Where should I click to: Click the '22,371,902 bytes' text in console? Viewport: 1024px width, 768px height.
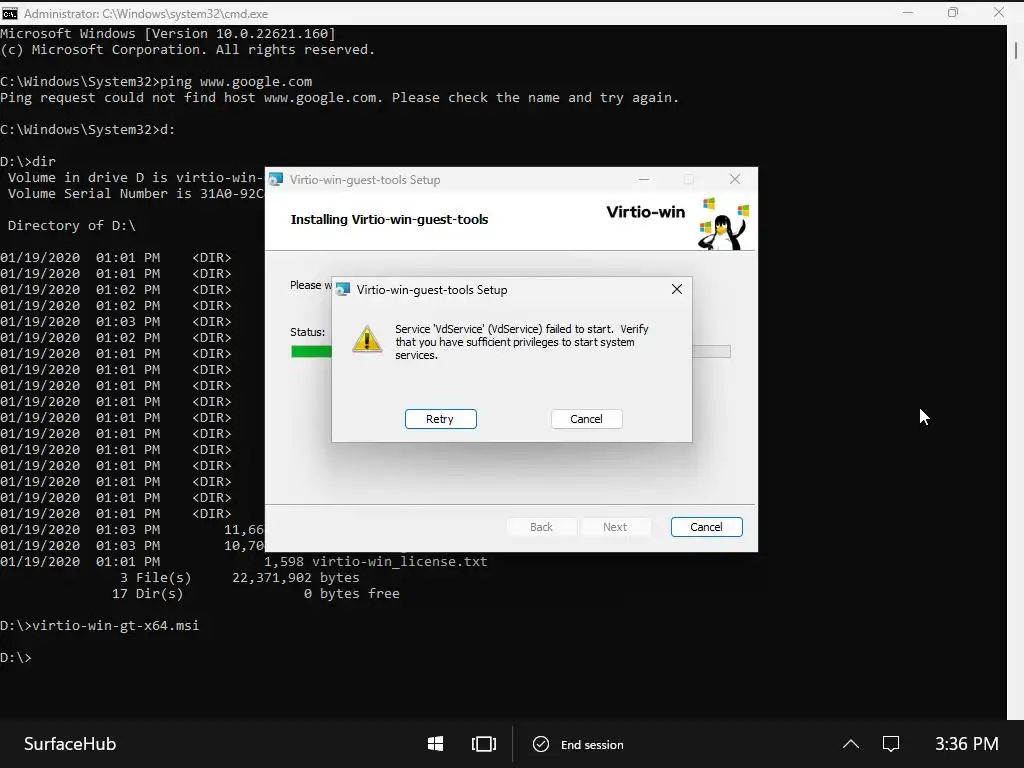click(296, 578)
